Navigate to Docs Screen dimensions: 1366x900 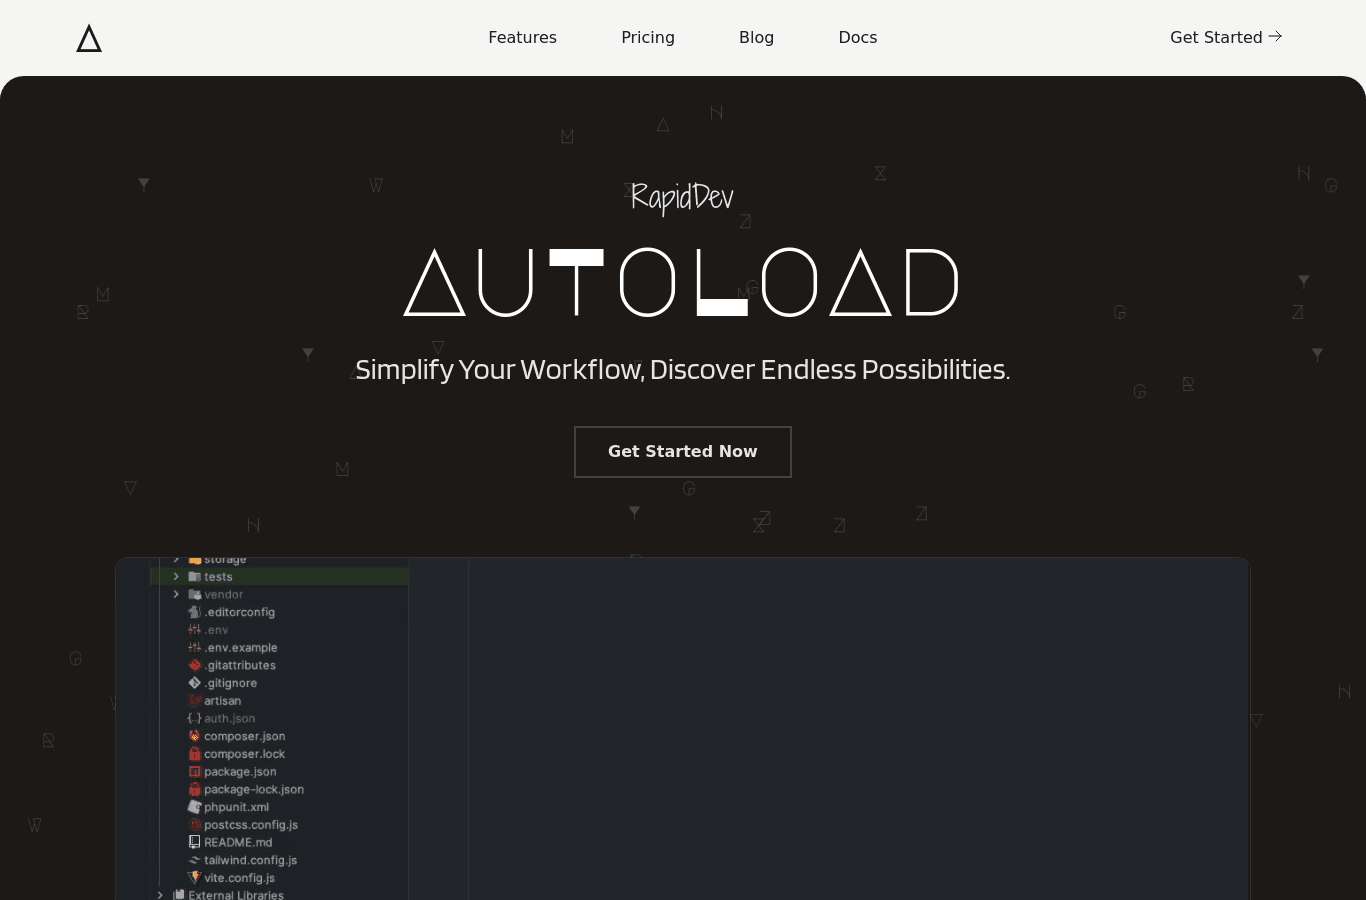[857, 37]
